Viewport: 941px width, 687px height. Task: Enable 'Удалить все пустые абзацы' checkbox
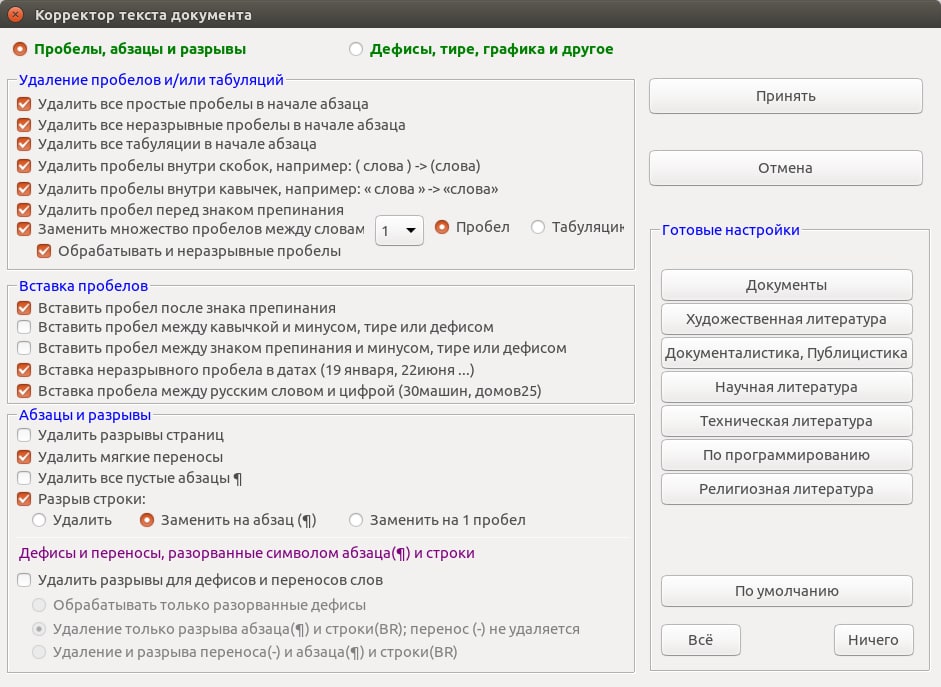(x=25, y=478)
